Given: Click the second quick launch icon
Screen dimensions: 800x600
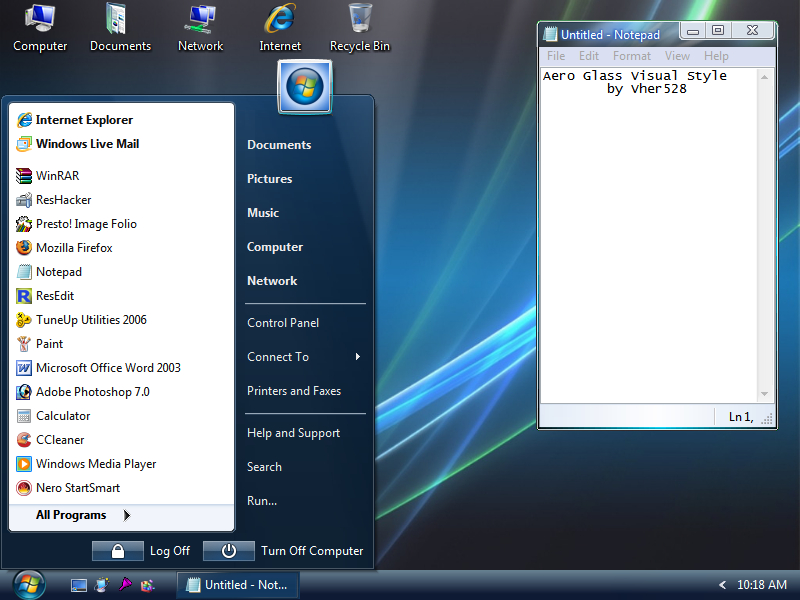Looking at the screenshot, I should pyautogui.click(x=102, y=585).
